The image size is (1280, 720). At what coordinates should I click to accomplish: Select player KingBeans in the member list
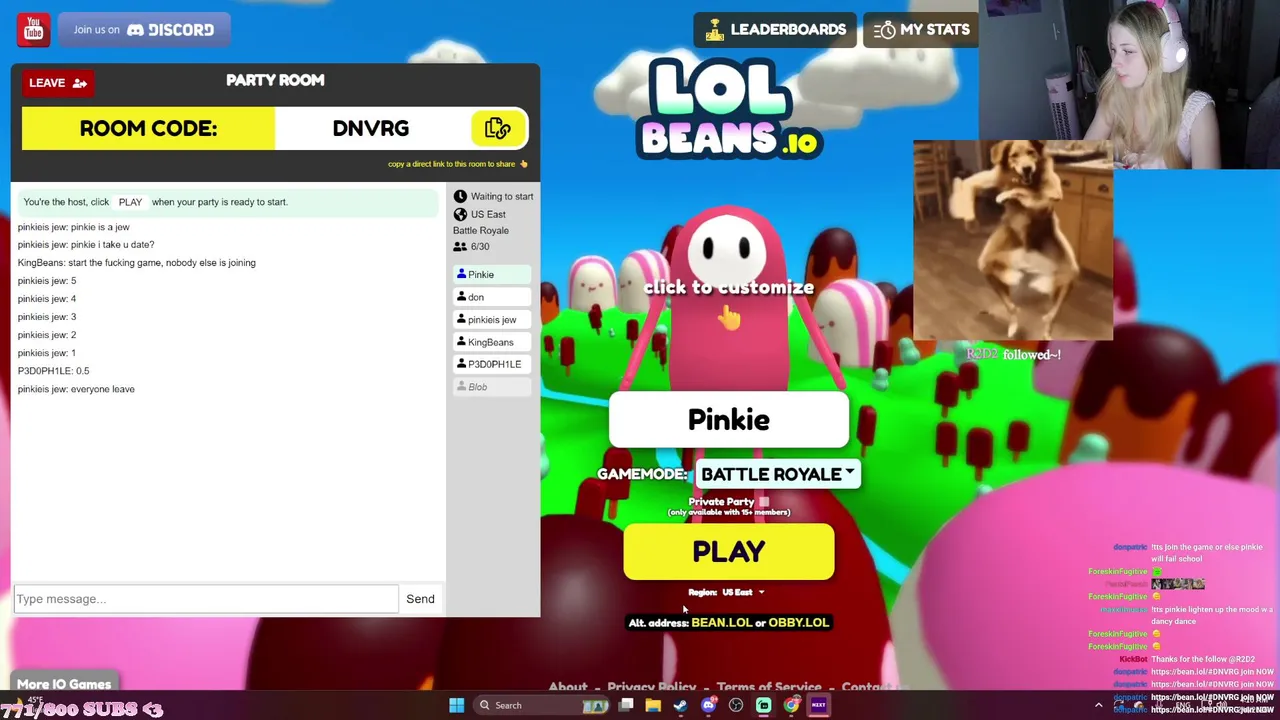[491, 342]
